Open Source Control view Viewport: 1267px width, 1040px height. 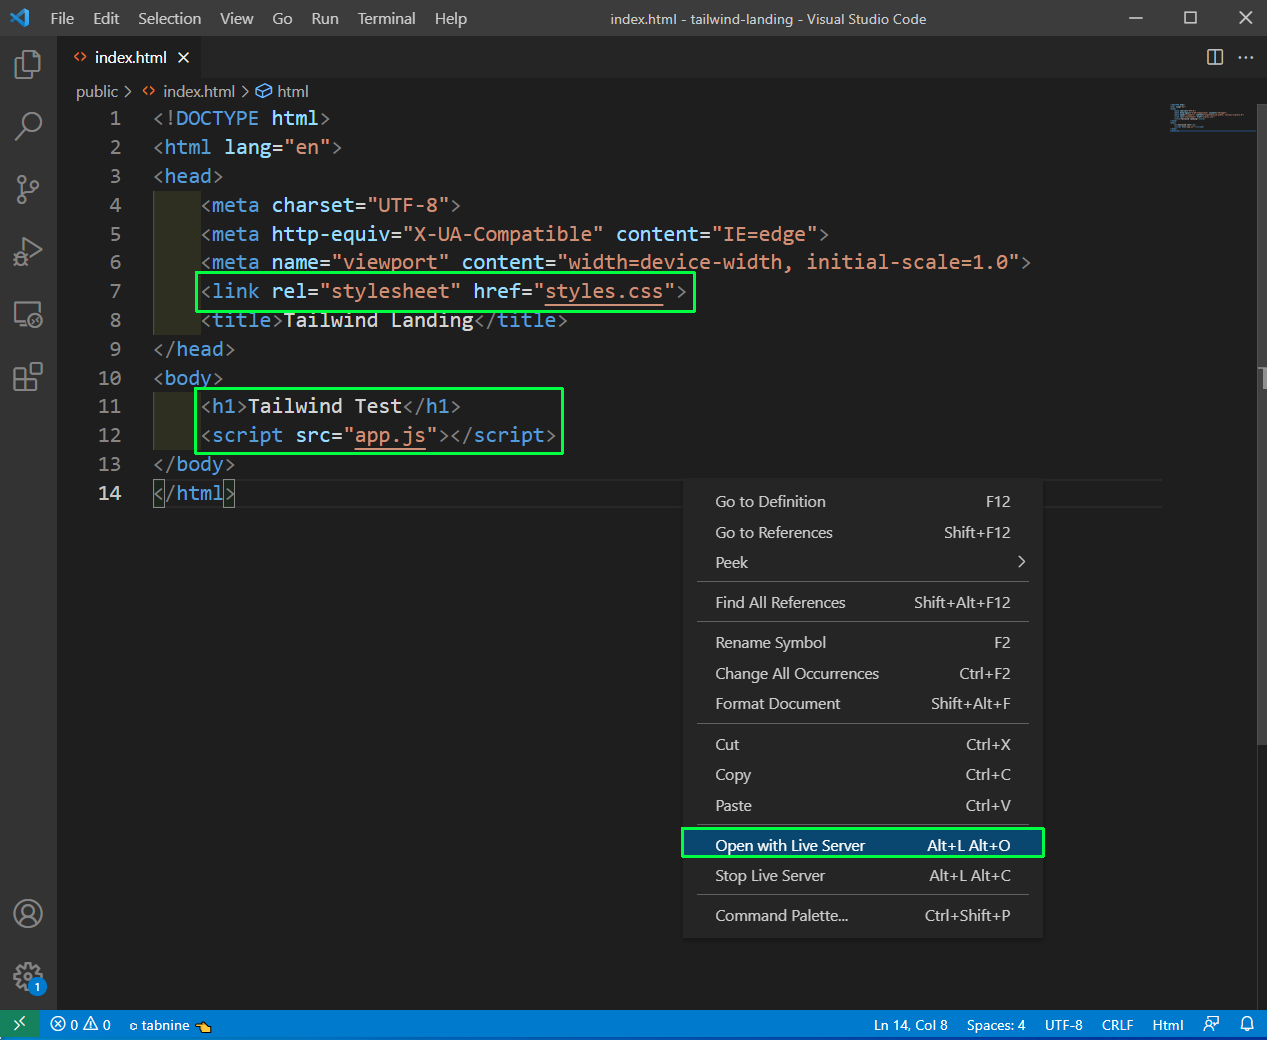click(28, 189)
